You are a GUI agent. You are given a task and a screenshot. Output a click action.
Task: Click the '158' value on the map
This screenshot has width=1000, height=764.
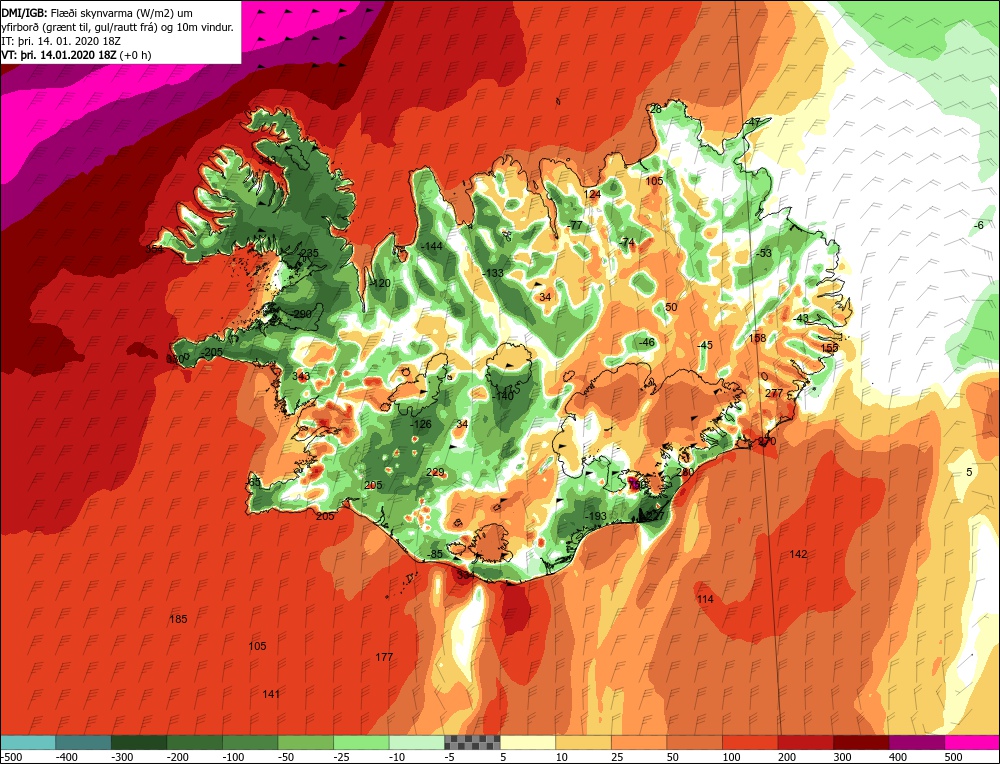(x=758, y=338)
